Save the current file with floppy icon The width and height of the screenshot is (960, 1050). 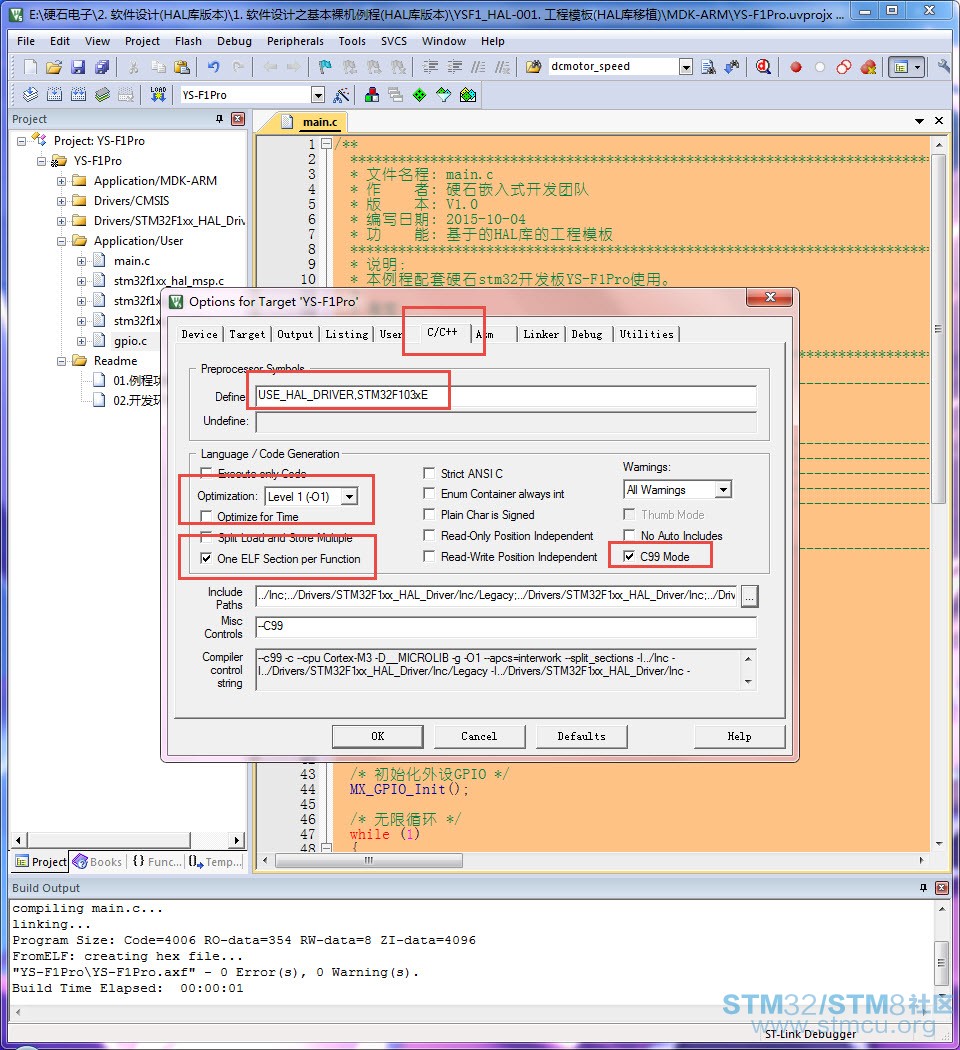click(x=78, y=67)
